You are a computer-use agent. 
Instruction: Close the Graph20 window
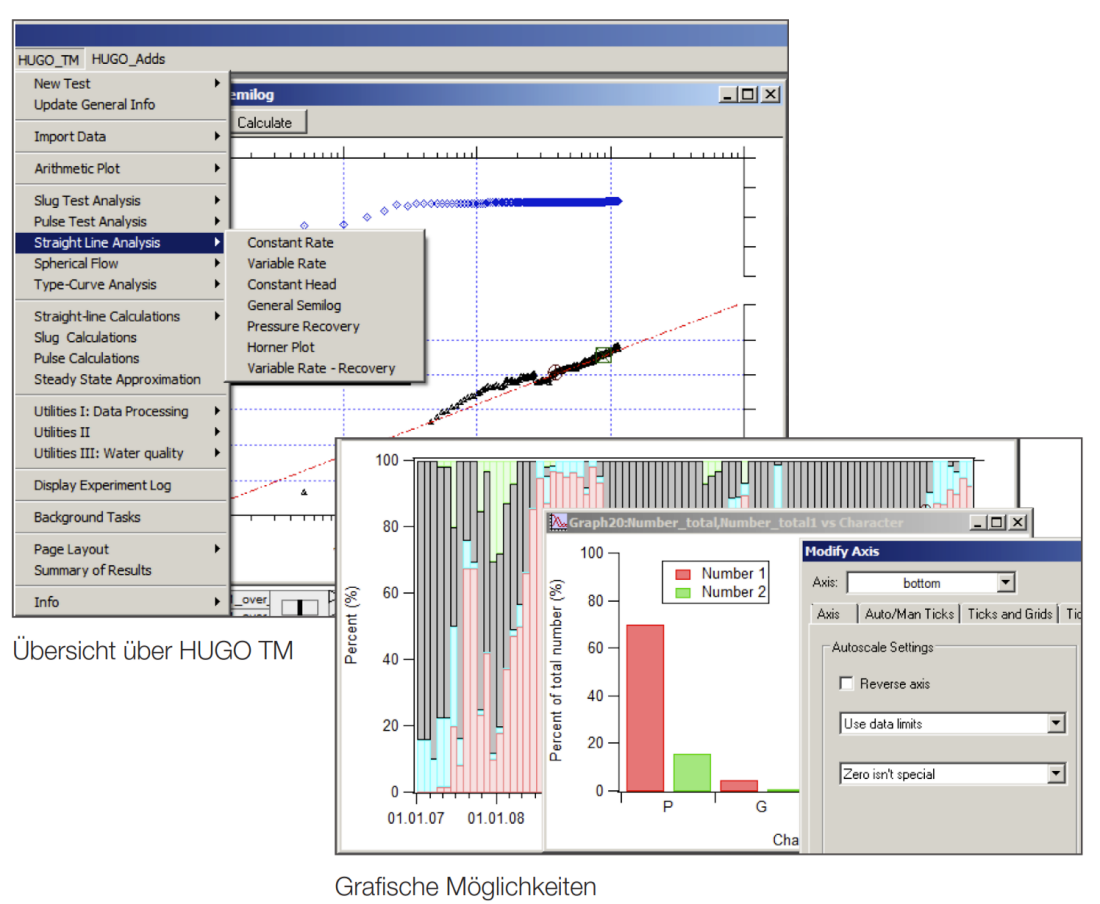tap(1017, 522)
